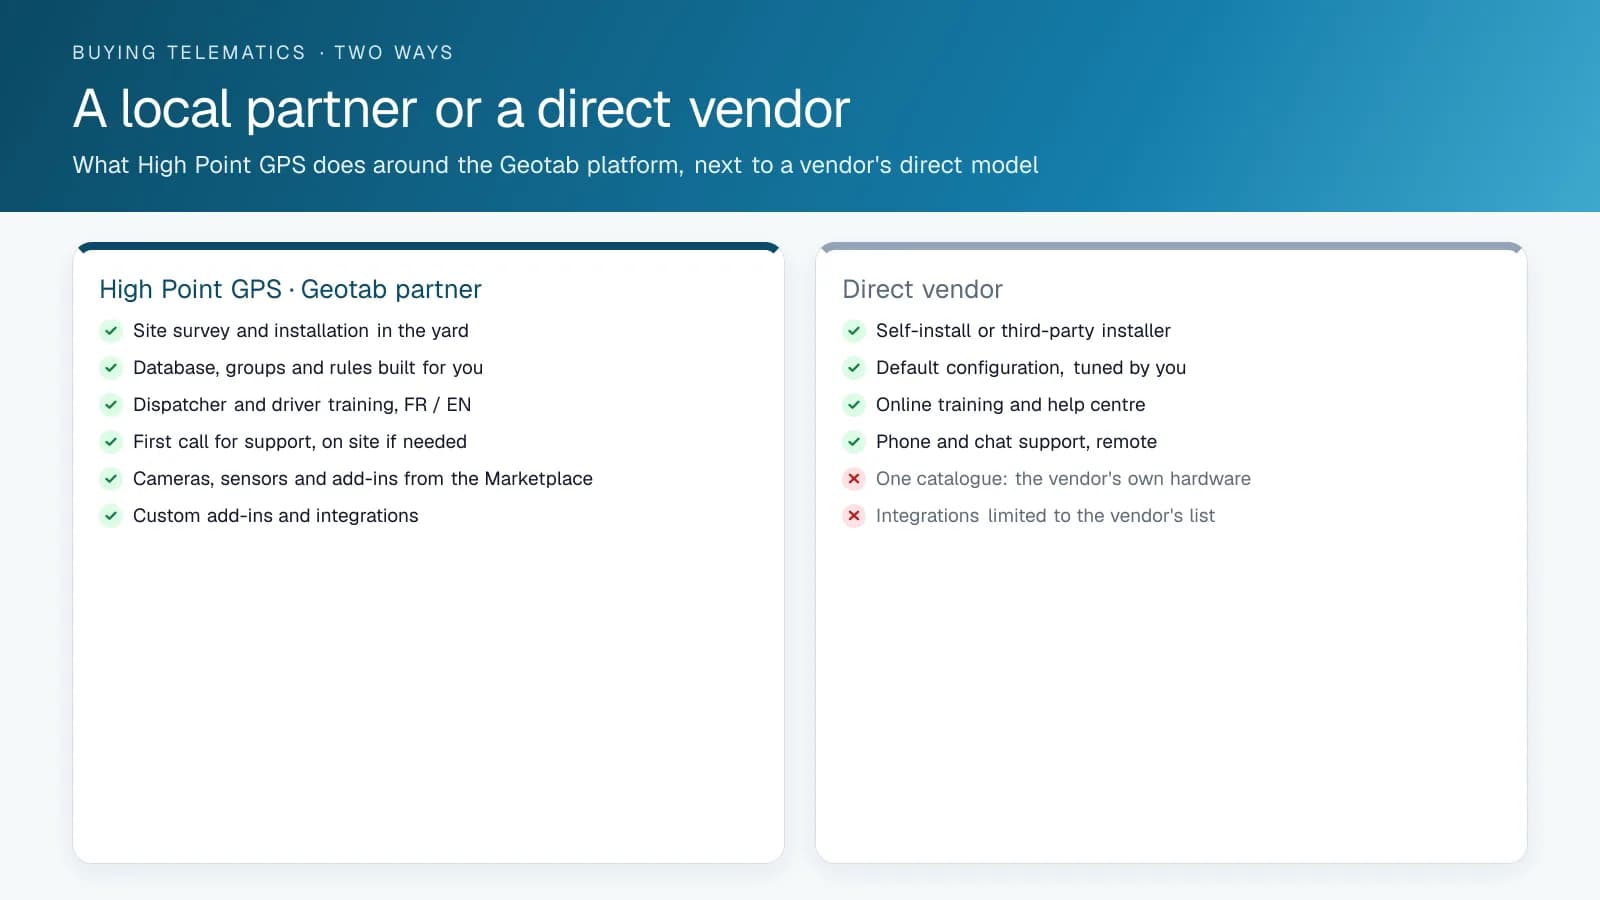1600x900 pixels.
Task: Click the check icon beside Cameras, sensors and add-ins
Action: click(x=111, y=479)
